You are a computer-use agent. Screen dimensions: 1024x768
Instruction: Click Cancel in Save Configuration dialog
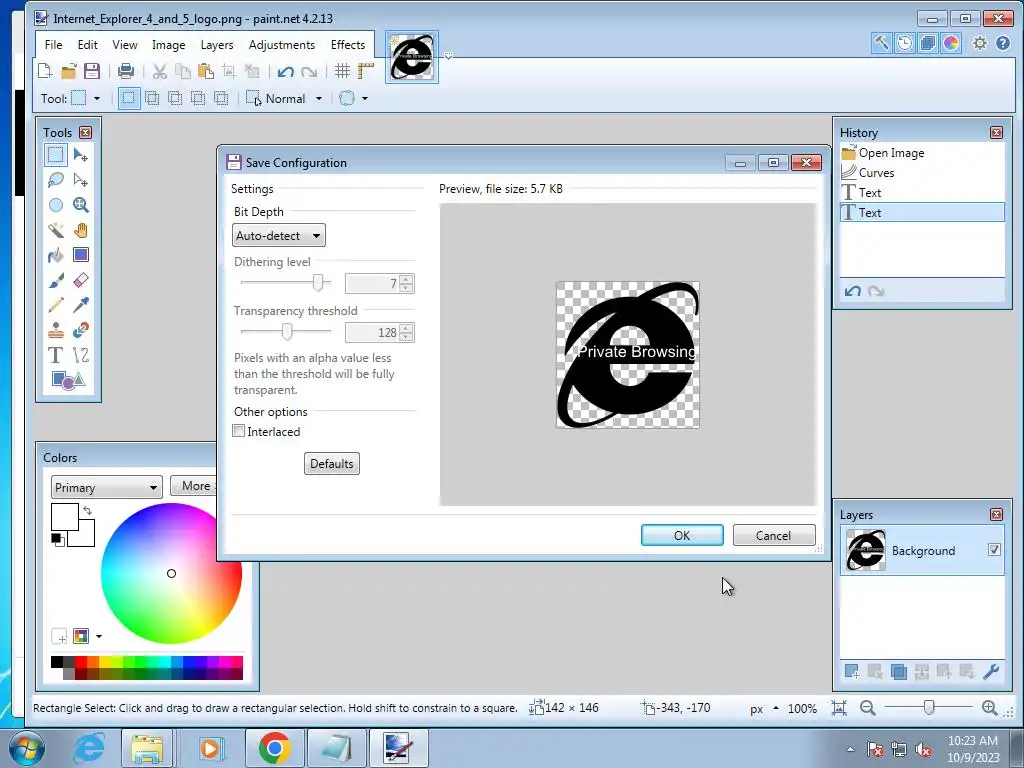tap(773, 535)
